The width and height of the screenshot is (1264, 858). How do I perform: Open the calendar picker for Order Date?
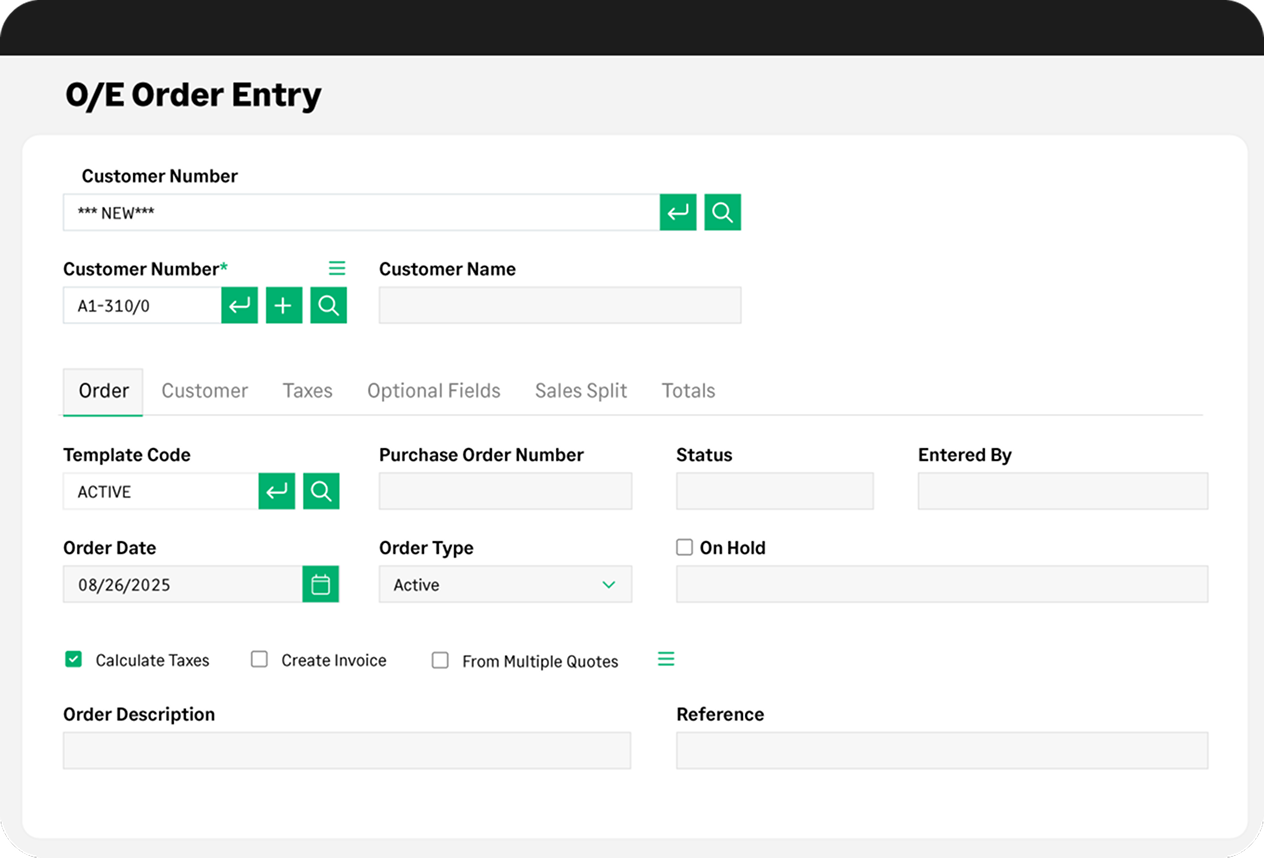point(321,584)
